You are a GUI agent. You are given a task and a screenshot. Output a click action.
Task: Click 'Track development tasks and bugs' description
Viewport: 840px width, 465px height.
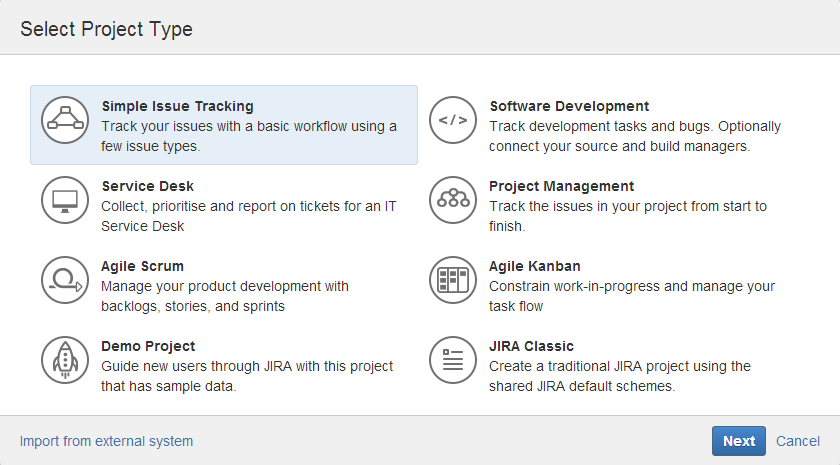click(x=635, y=136)
